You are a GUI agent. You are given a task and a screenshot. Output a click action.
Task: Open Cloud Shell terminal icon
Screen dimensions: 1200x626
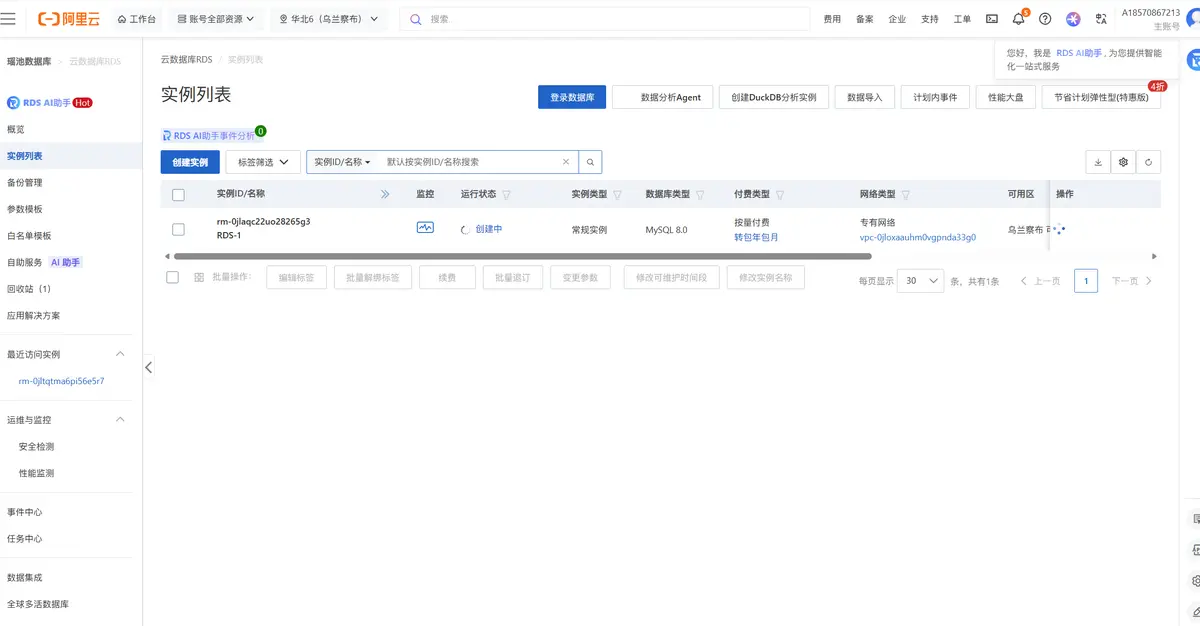[x=992, y=19]
